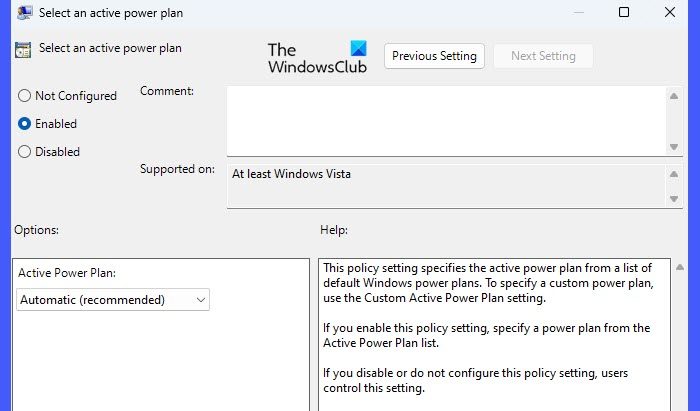
Task: Open the Active Power Plan dropdown
Action: (x=113, y=299)
